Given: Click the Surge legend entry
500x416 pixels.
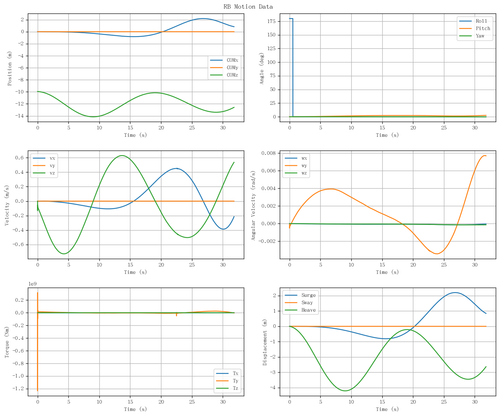Looking at the screenshot, I should [300, 295].
